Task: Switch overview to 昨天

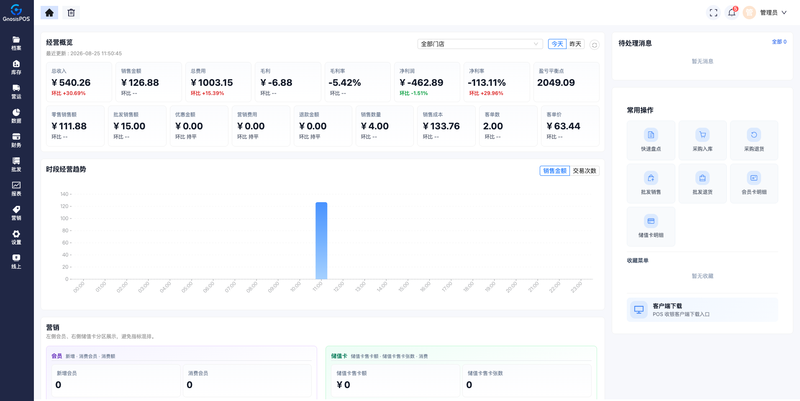Action: point(576,44)
